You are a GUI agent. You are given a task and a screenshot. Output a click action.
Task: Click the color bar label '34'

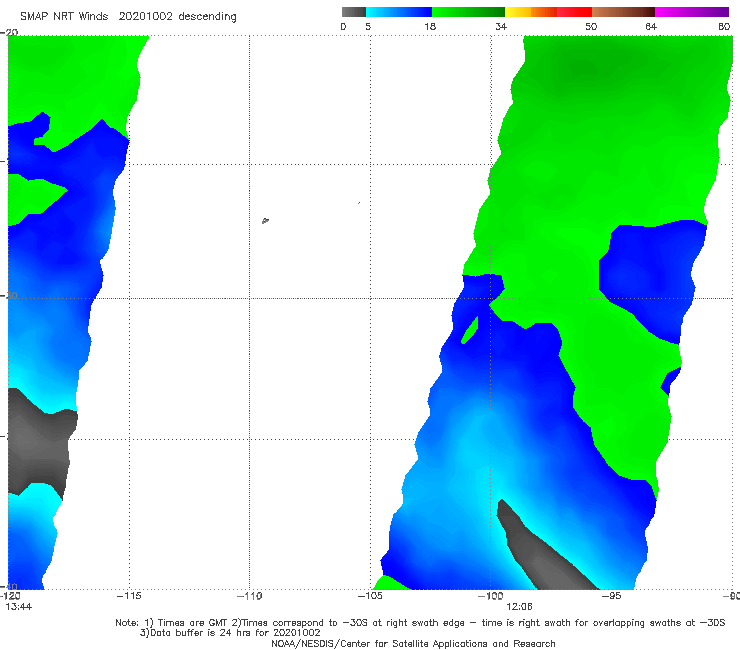point(501,26)
